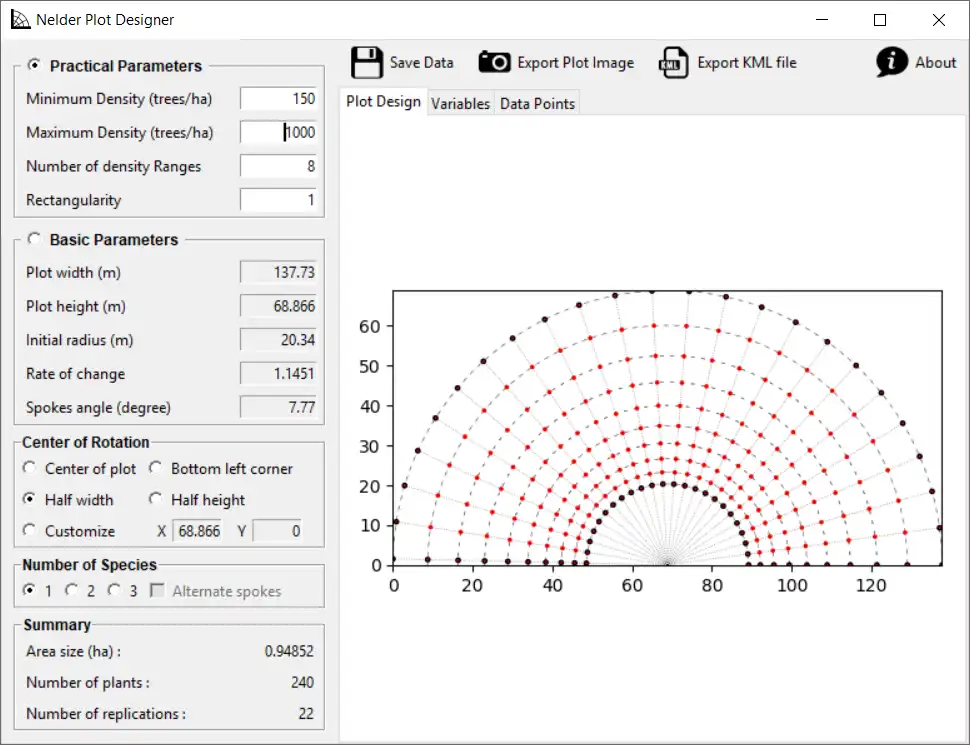Set number of species to 1

(29, 590)
